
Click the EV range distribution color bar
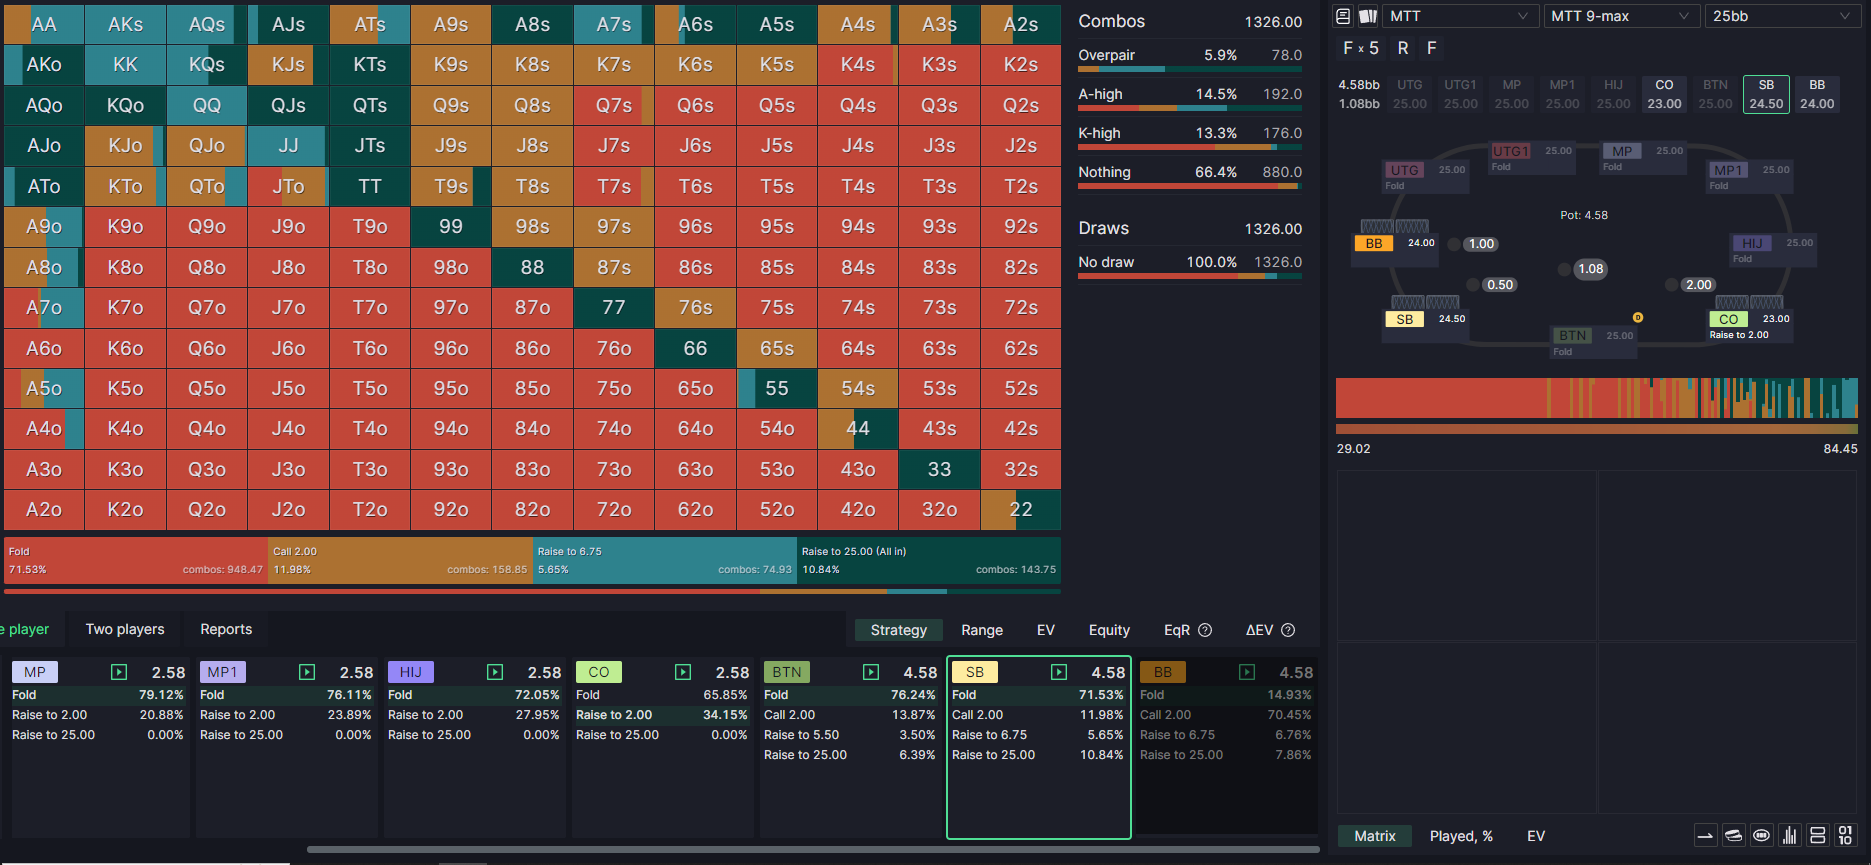click(x=1597, y=398)
